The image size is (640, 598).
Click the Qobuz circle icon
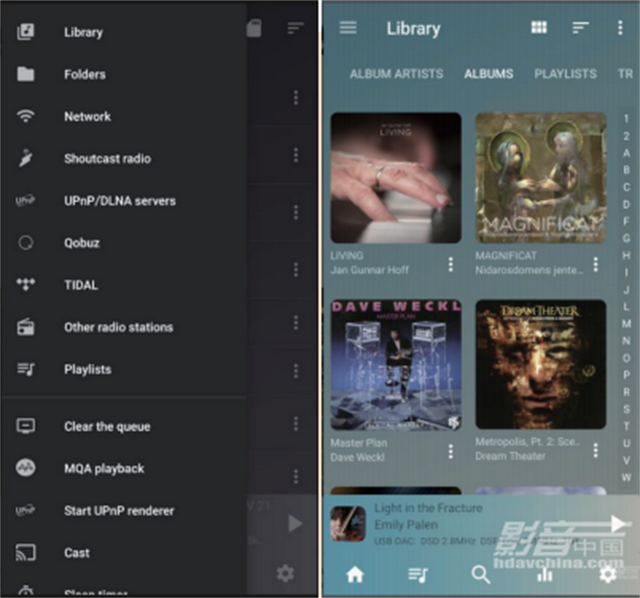tap(26, 243)
